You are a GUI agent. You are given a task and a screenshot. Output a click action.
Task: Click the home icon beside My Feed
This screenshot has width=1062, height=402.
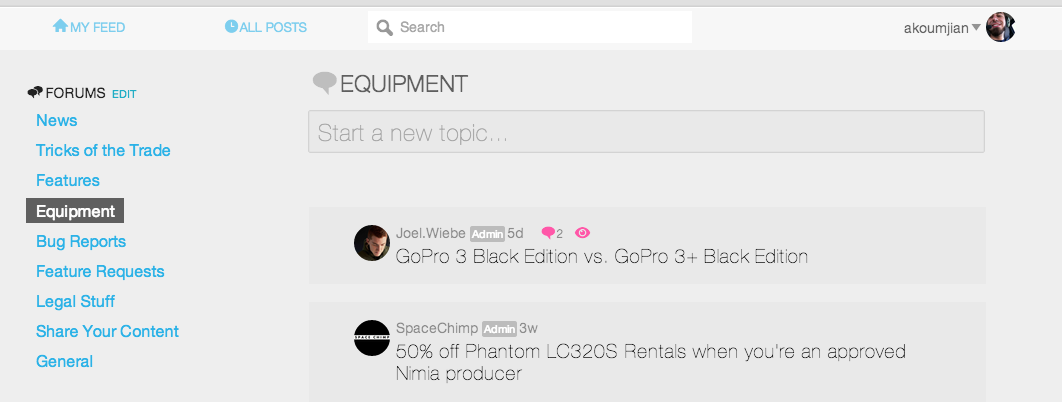point(60,26)
